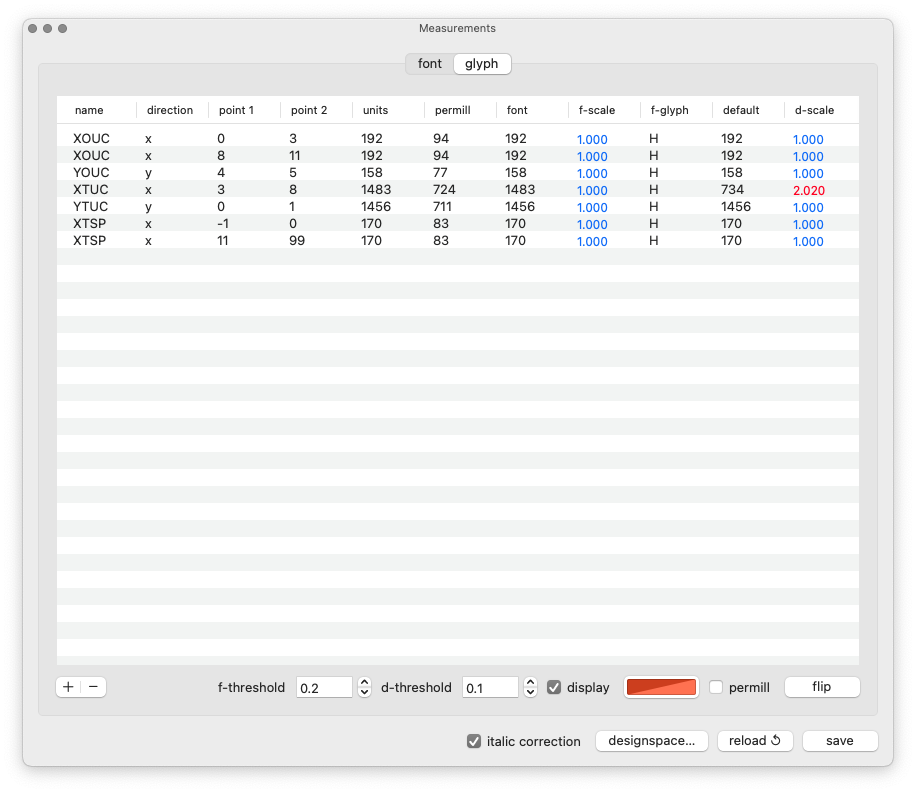
Task: Click the flip button
Action: click(821, 687)
